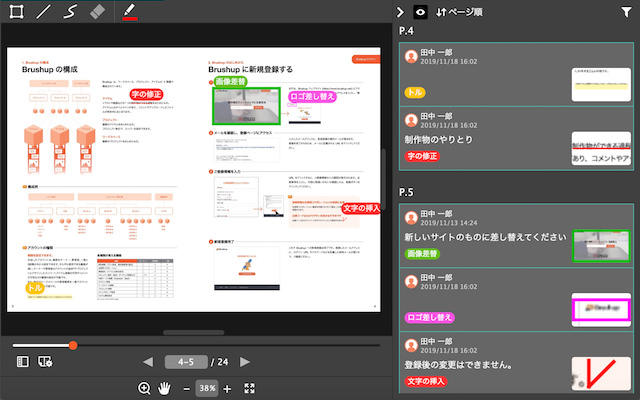Select the 画像差替 annotation label on page
The height and width of the screenshot is (400, 640).
(231, 82)
